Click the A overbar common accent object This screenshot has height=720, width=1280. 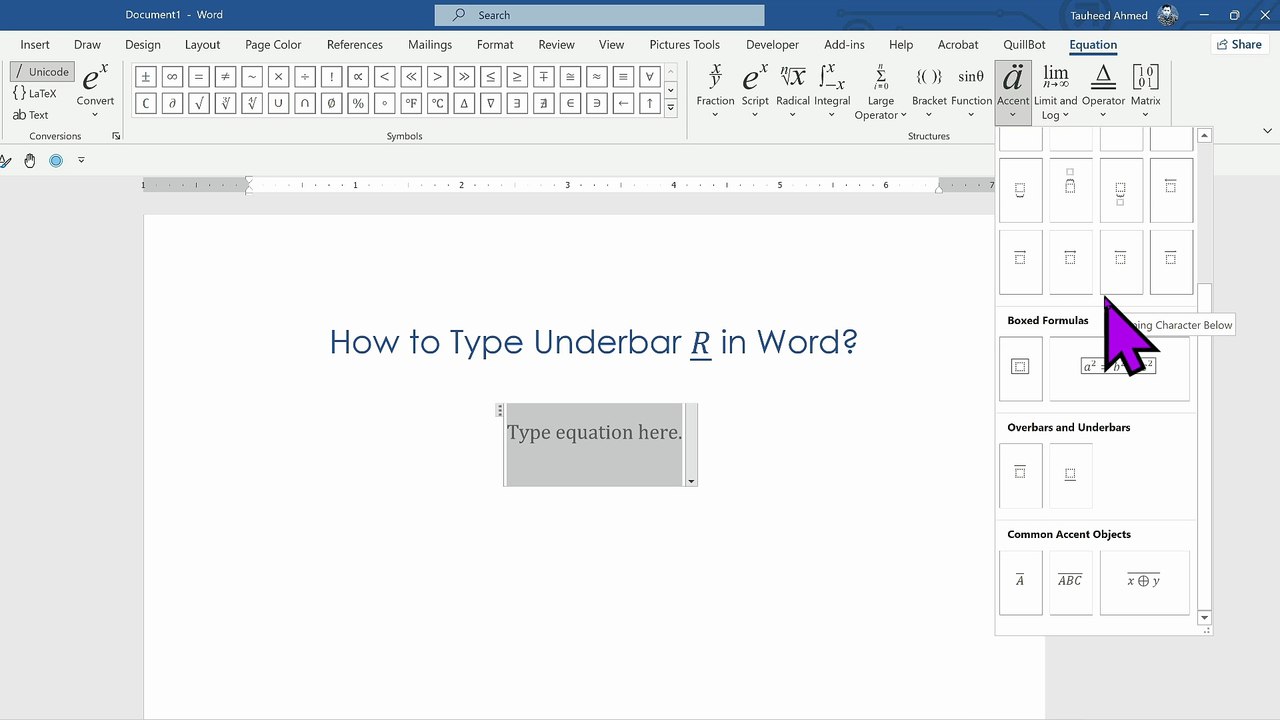(x=1020, y=582)
